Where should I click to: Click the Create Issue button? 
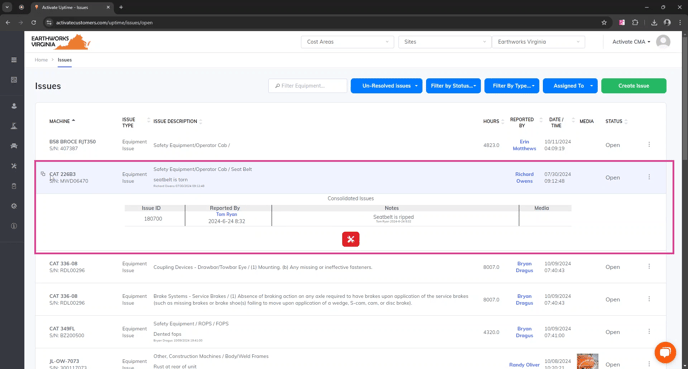(x=634, y=86)
